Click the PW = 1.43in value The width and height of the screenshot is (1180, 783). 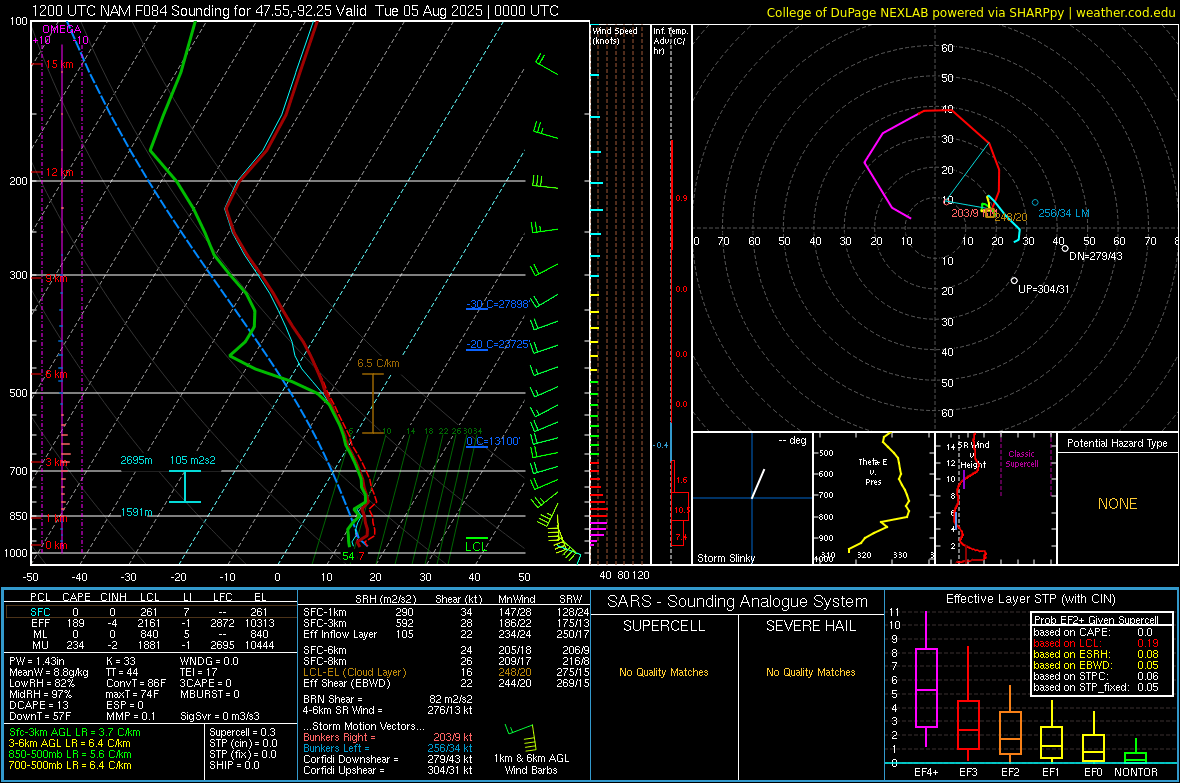[38, 661]
